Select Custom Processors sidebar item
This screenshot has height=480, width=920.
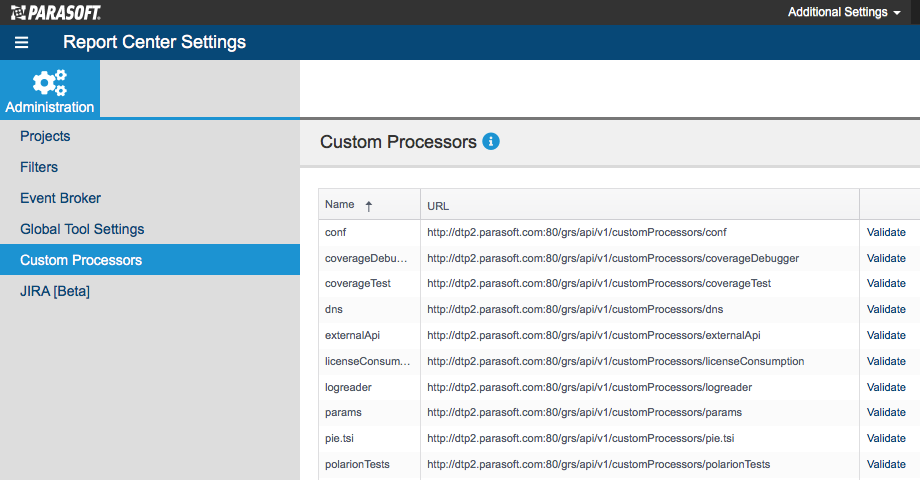(150, 260)
